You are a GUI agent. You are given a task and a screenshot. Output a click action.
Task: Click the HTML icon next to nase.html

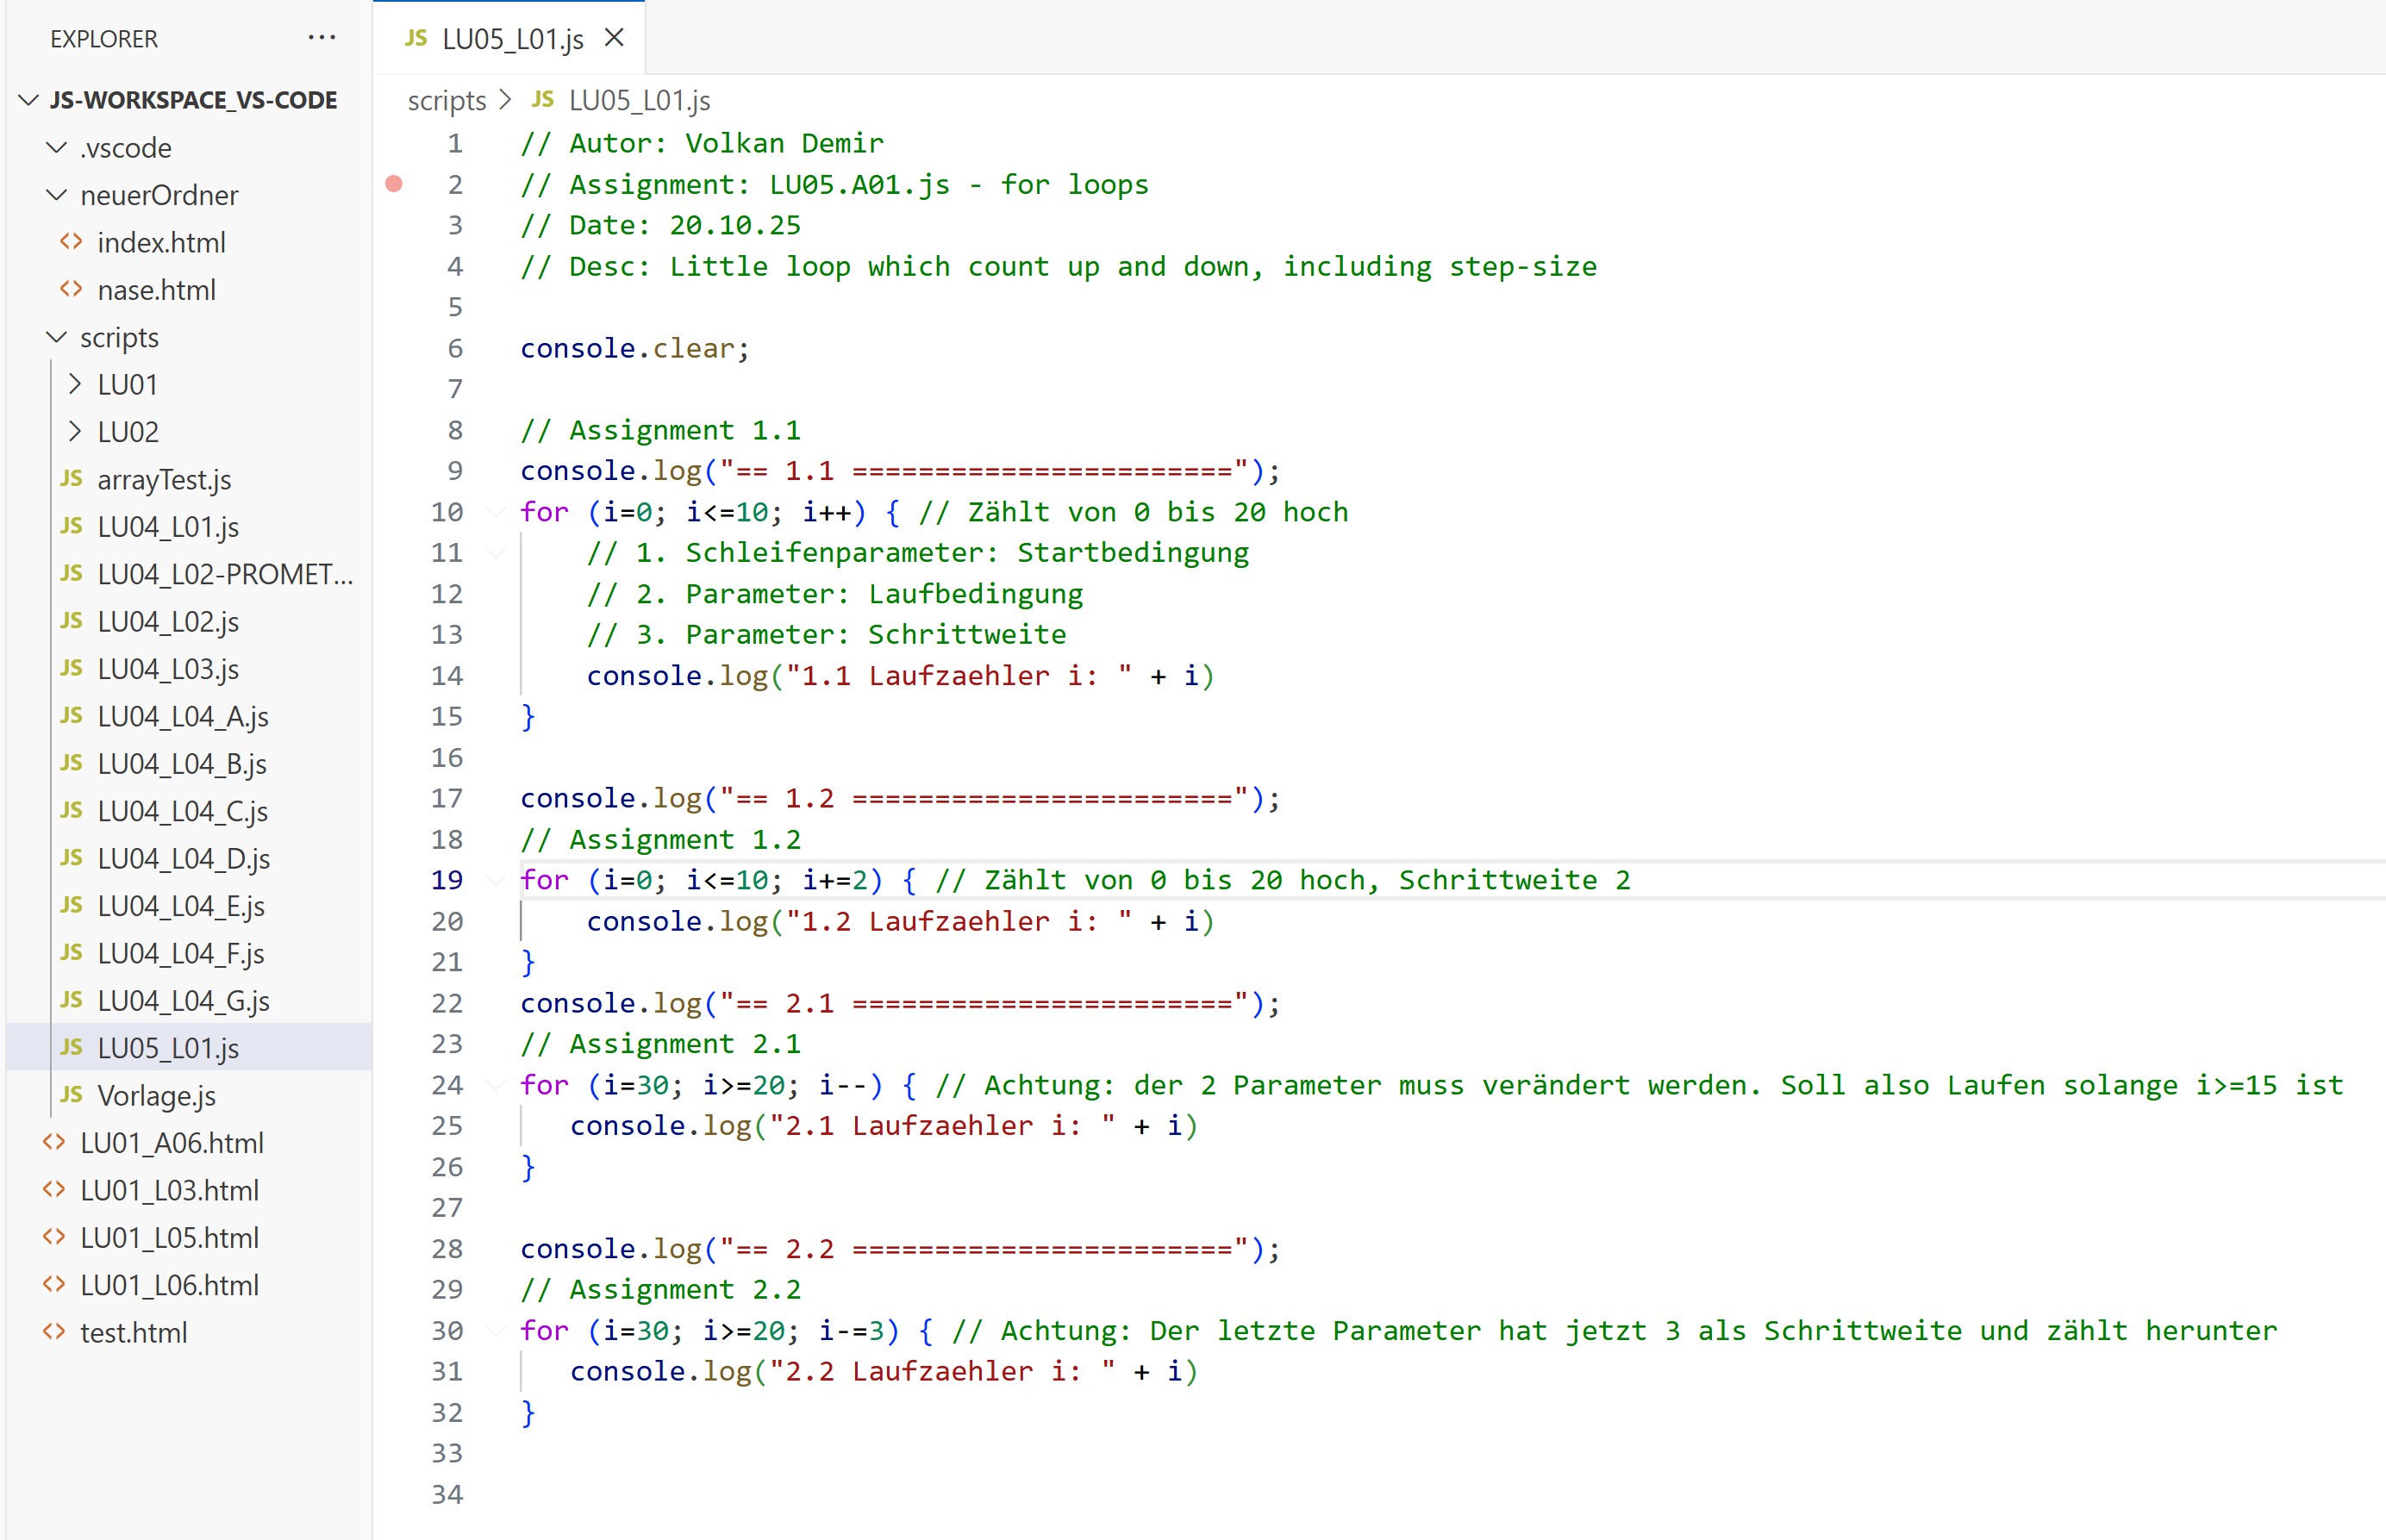click(71, 289)
